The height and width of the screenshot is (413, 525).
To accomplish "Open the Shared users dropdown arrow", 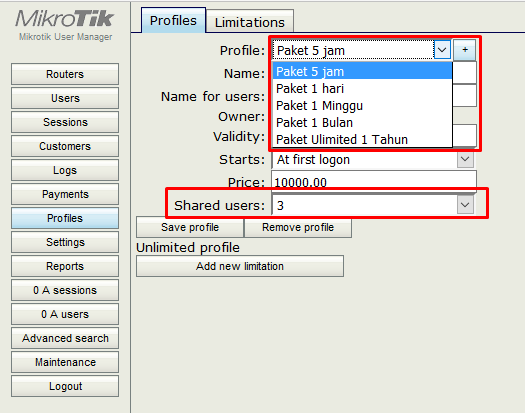I will point(465,205).
